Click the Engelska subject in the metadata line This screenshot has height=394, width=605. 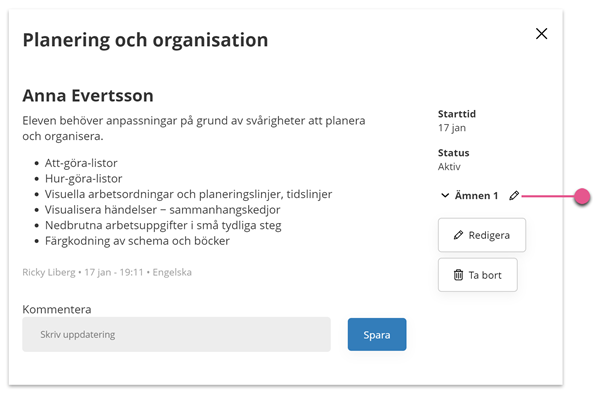(172, 272)
